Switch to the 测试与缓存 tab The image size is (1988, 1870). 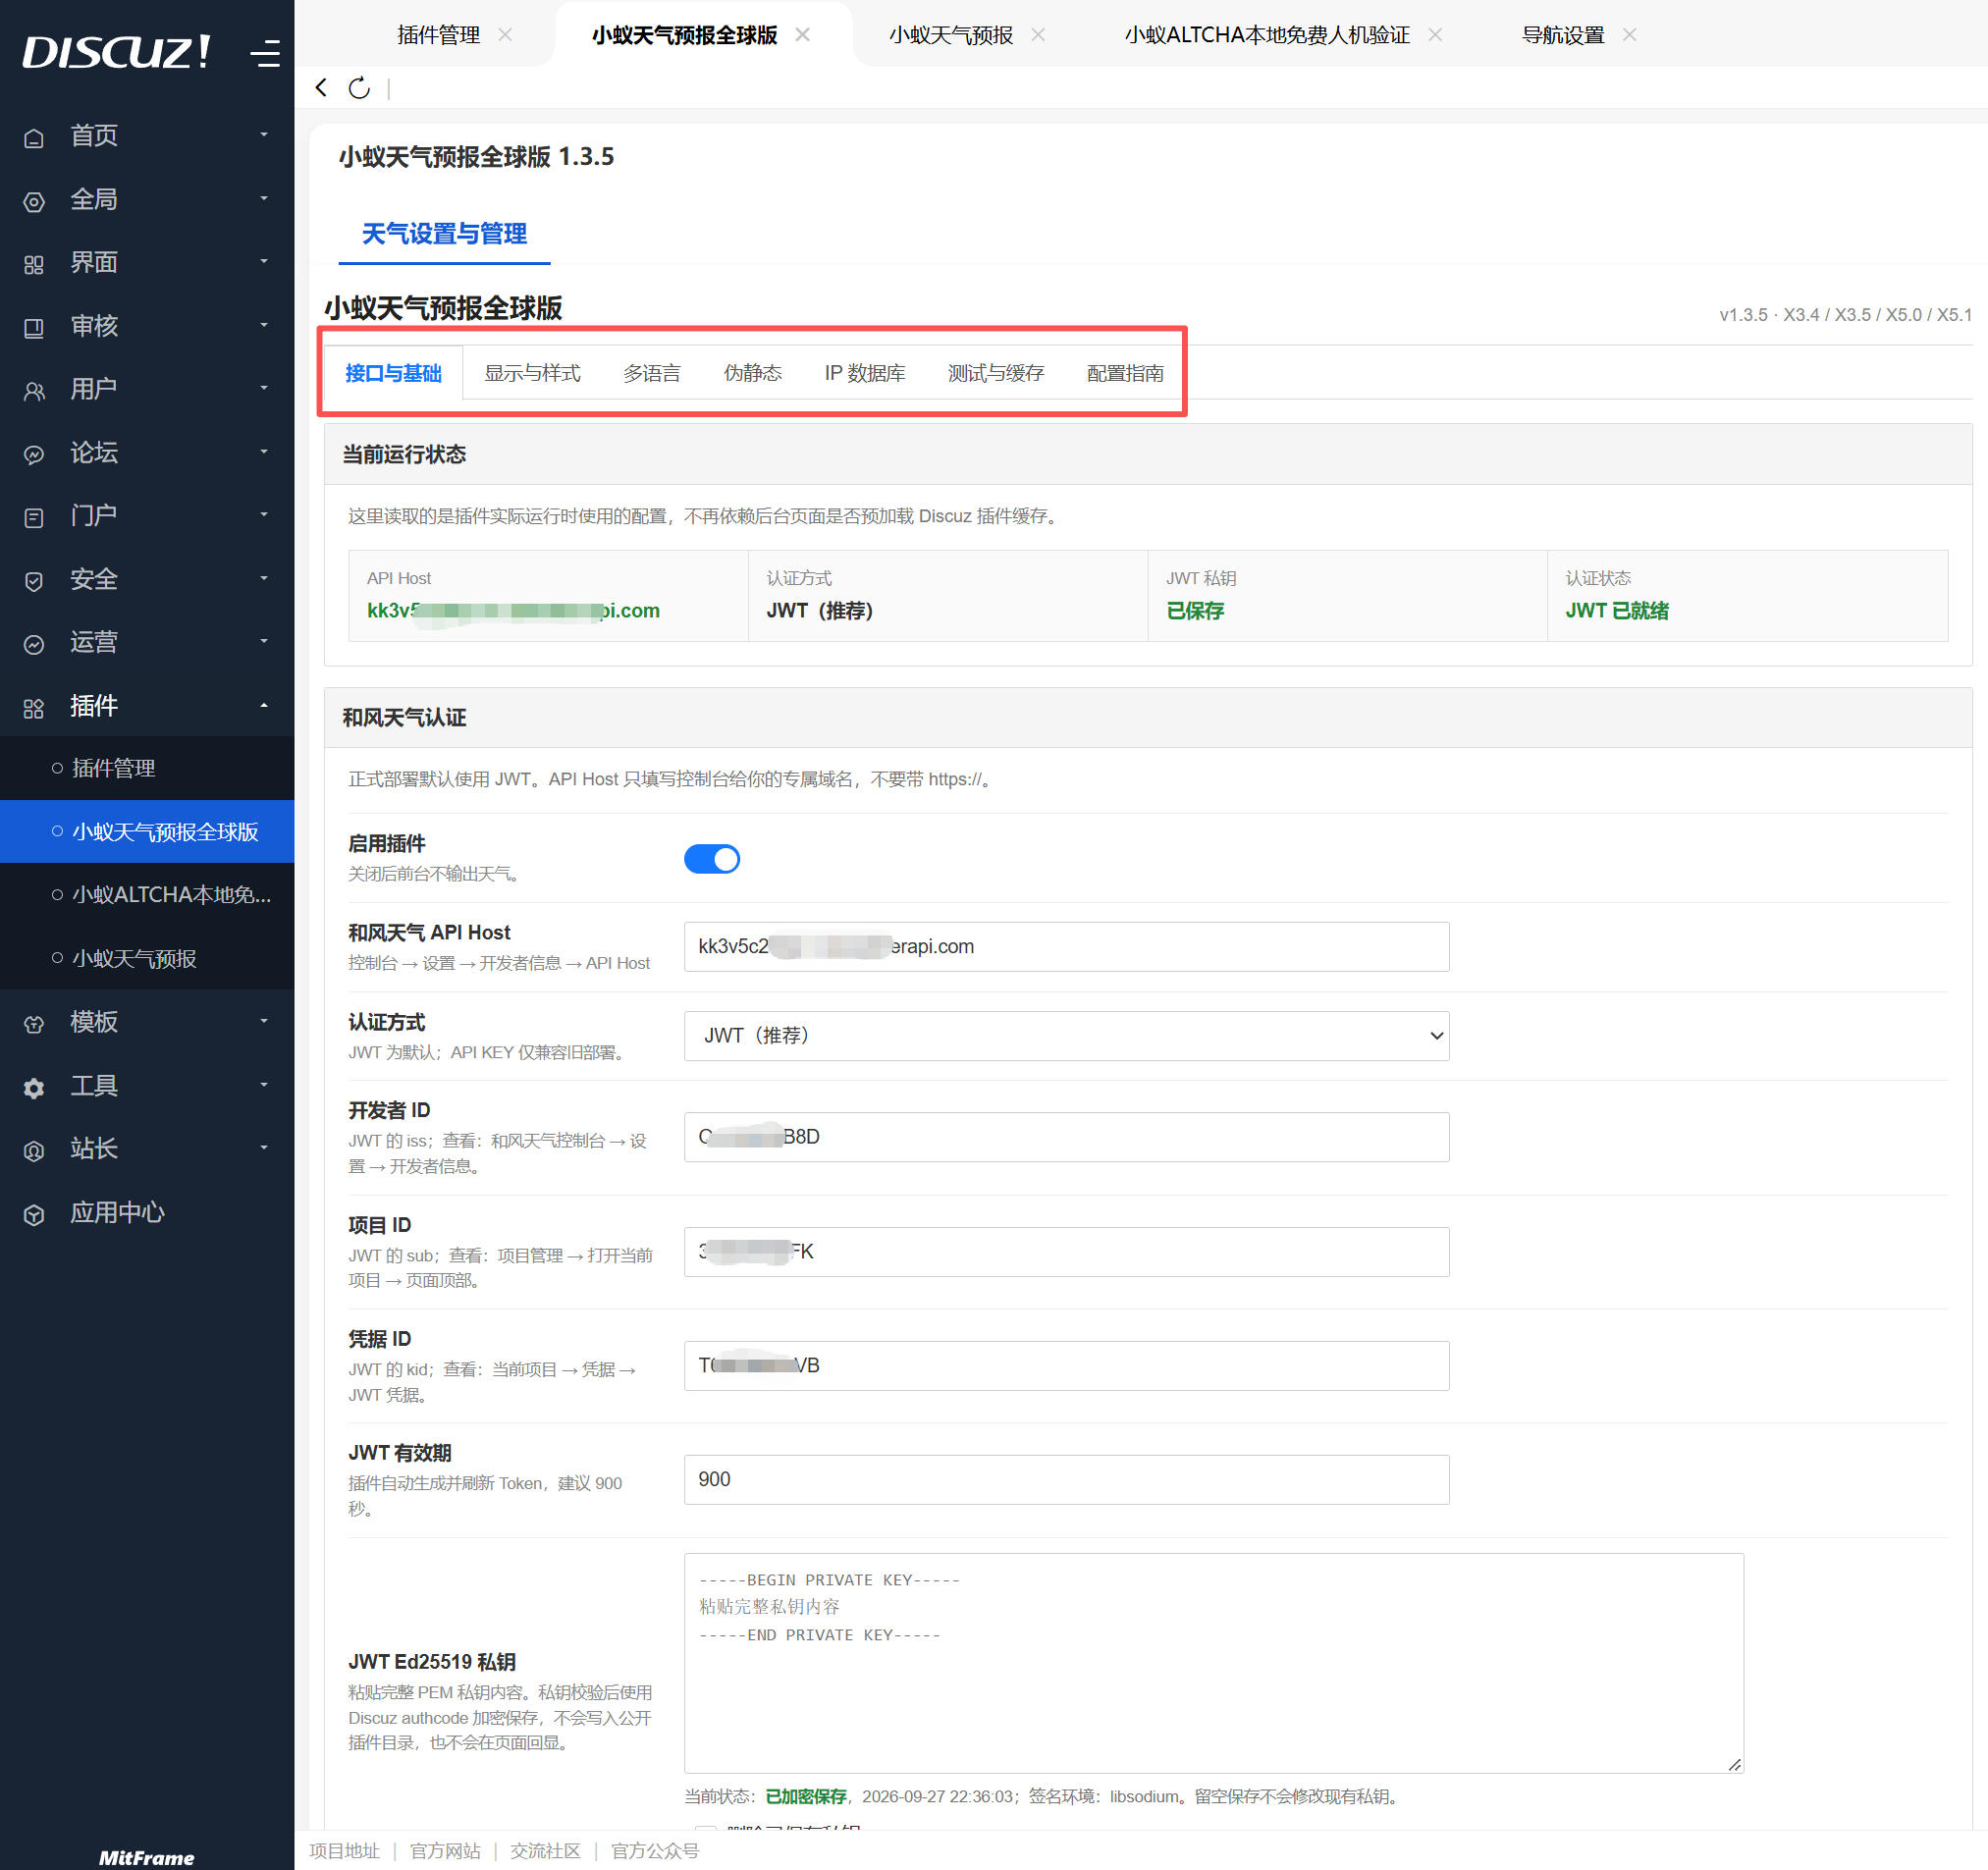pos(996,373)
